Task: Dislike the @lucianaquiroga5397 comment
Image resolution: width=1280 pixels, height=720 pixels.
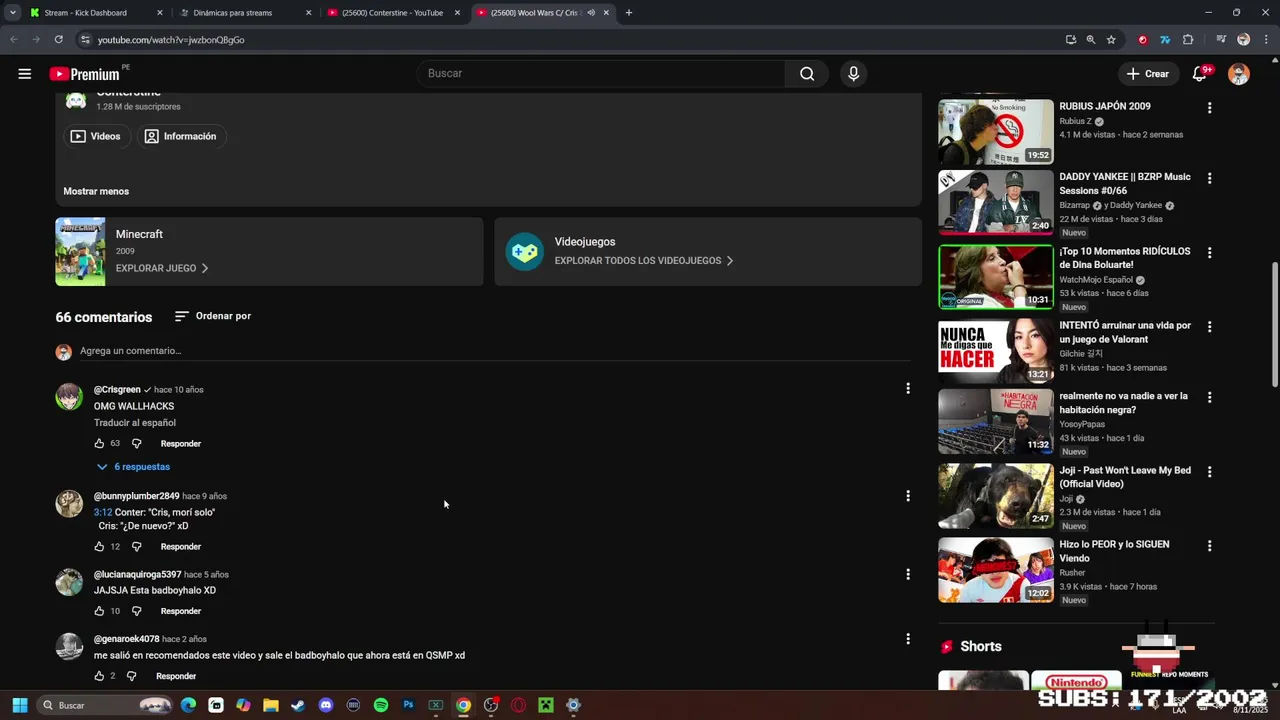Action: click(137, 611)
